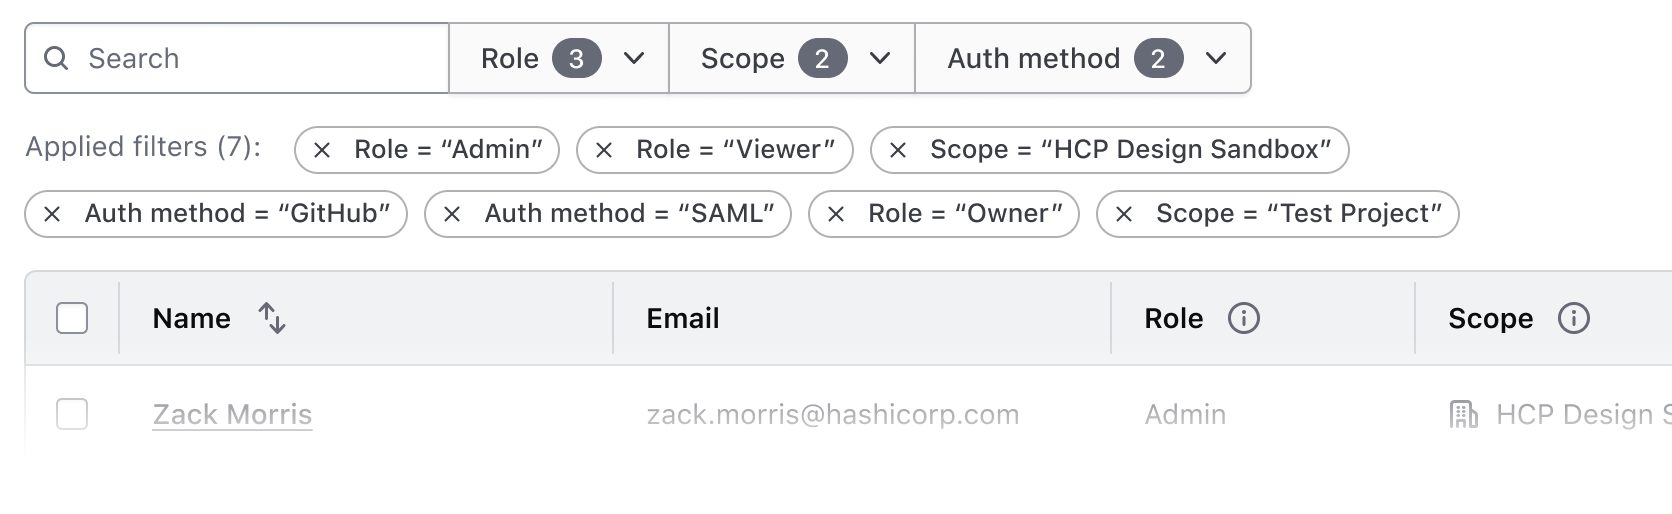
Task: Click the Email column header
Action: [x=683, y=318]
